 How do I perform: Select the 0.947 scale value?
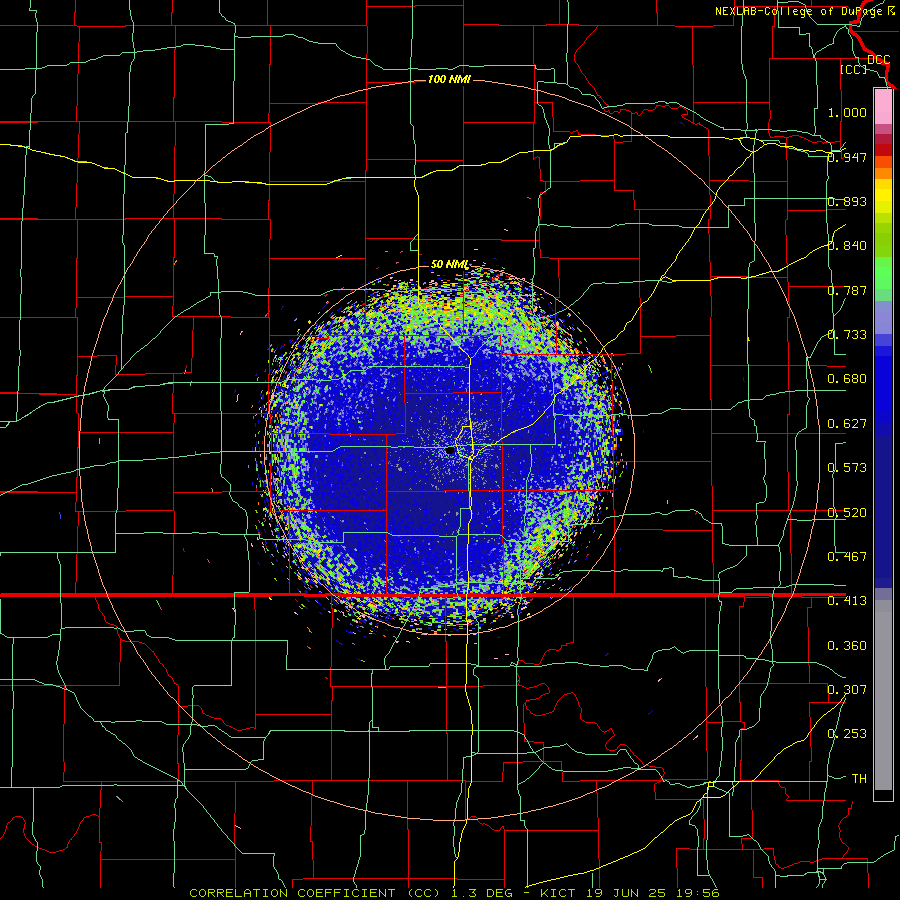(x=847, y=157)
